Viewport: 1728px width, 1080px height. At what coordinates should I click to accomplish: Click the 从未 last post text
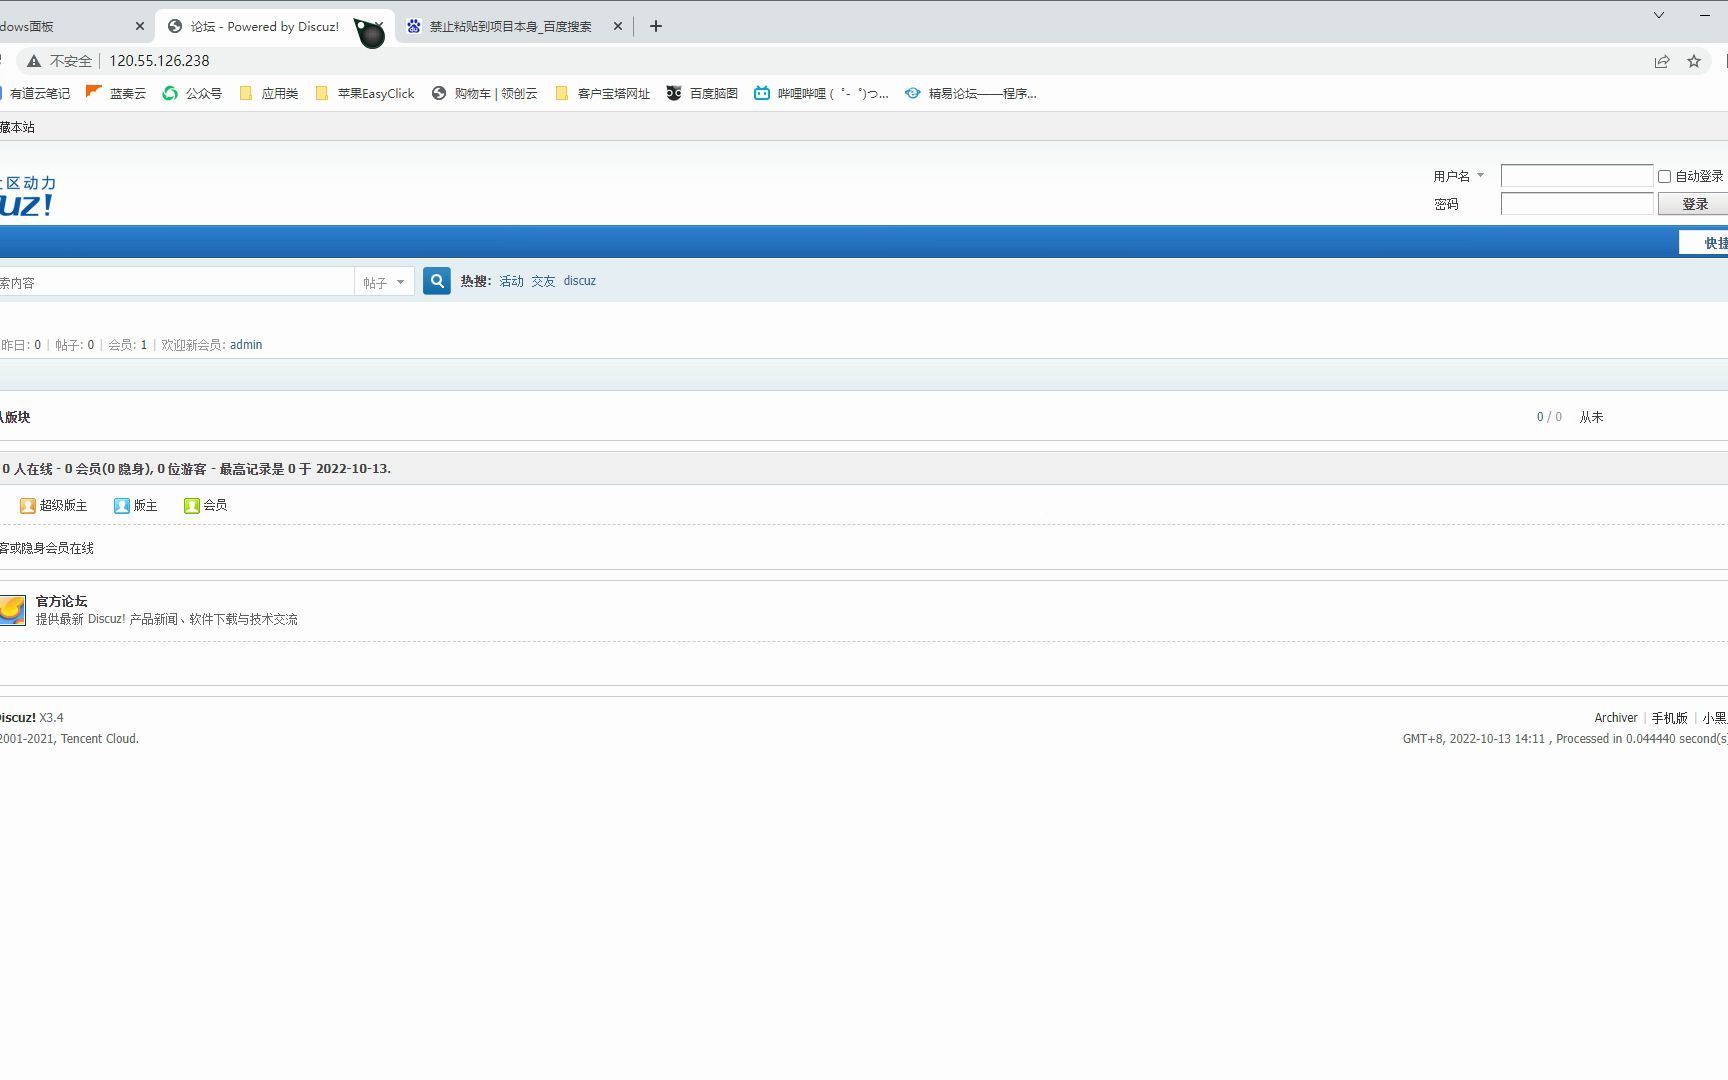click(1591, 417)
